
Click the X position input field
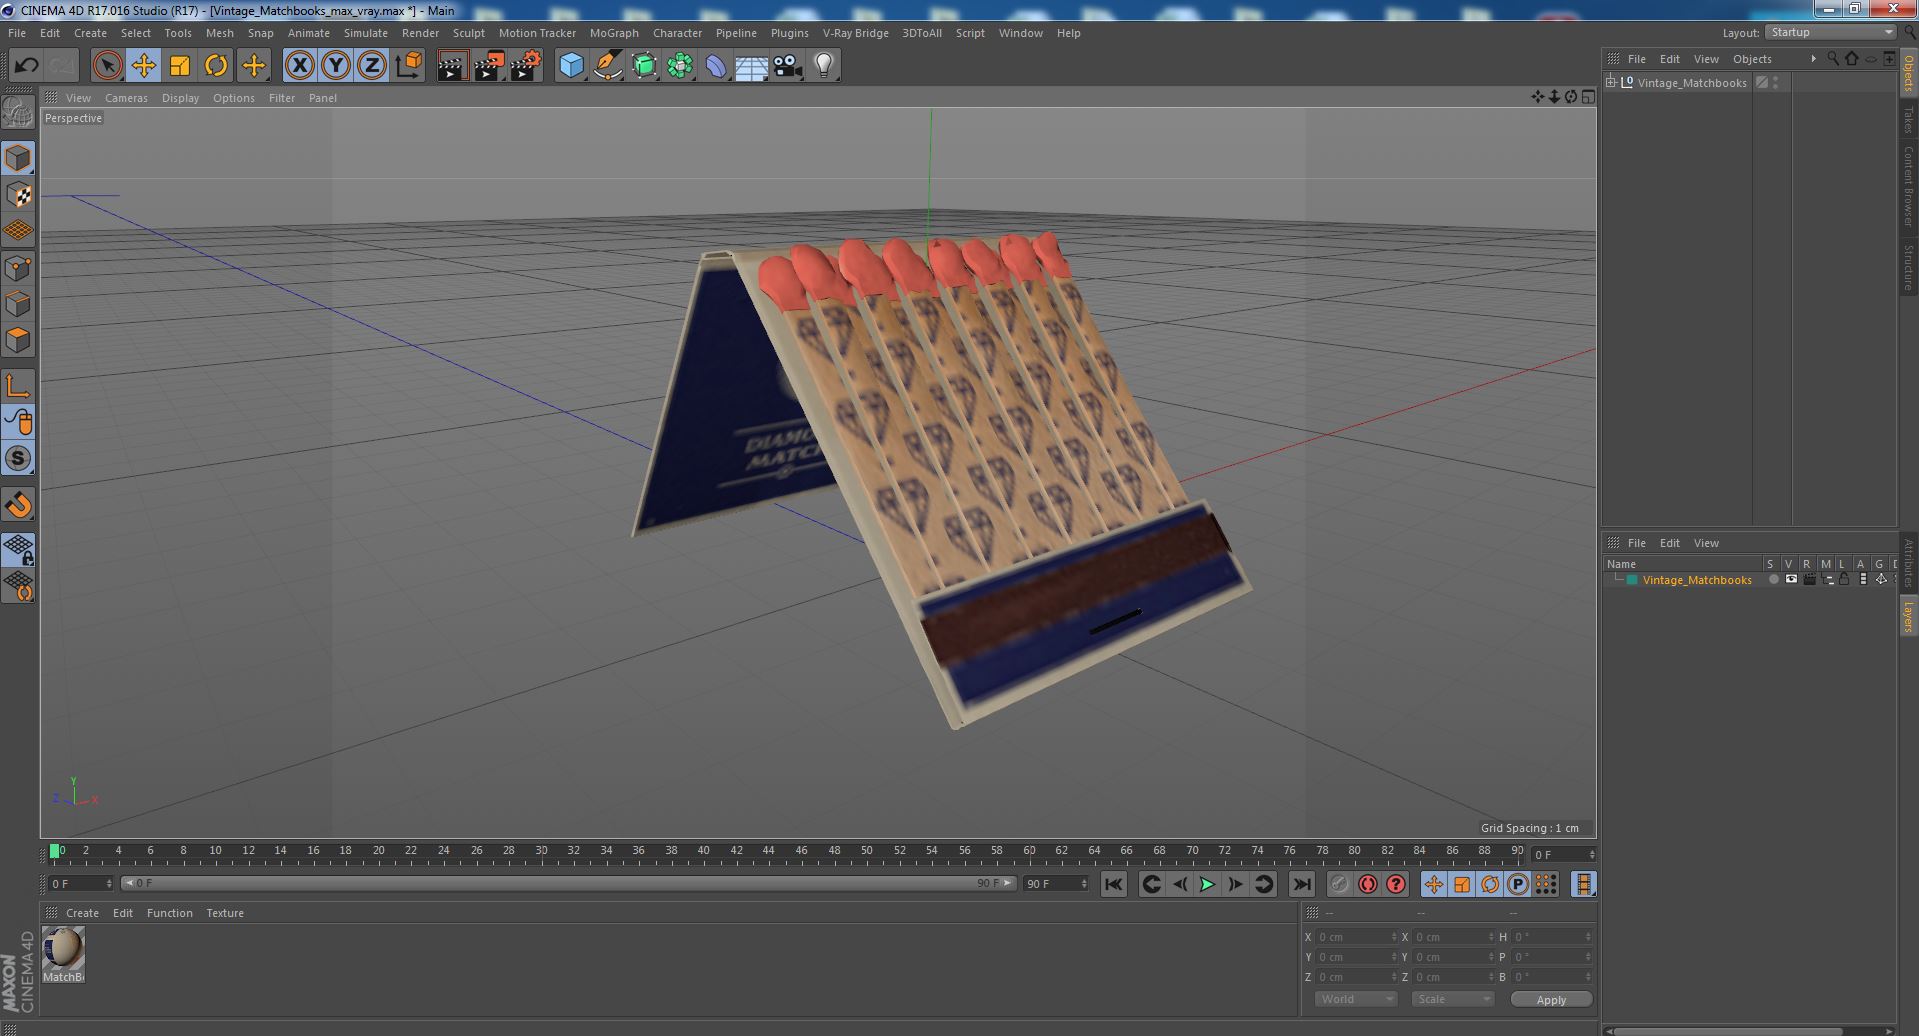click(x=1355, y=937)
